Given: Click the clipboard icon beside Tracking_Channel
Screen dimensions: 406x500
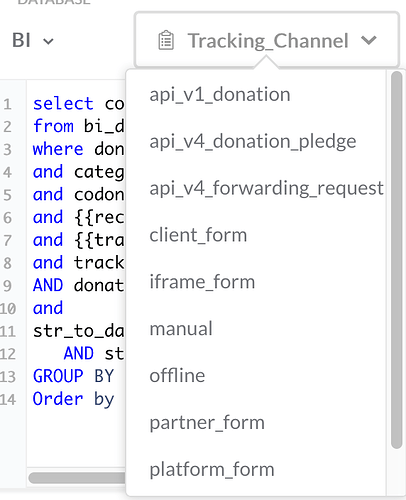Looking at the screenshot, I should 166,40.
